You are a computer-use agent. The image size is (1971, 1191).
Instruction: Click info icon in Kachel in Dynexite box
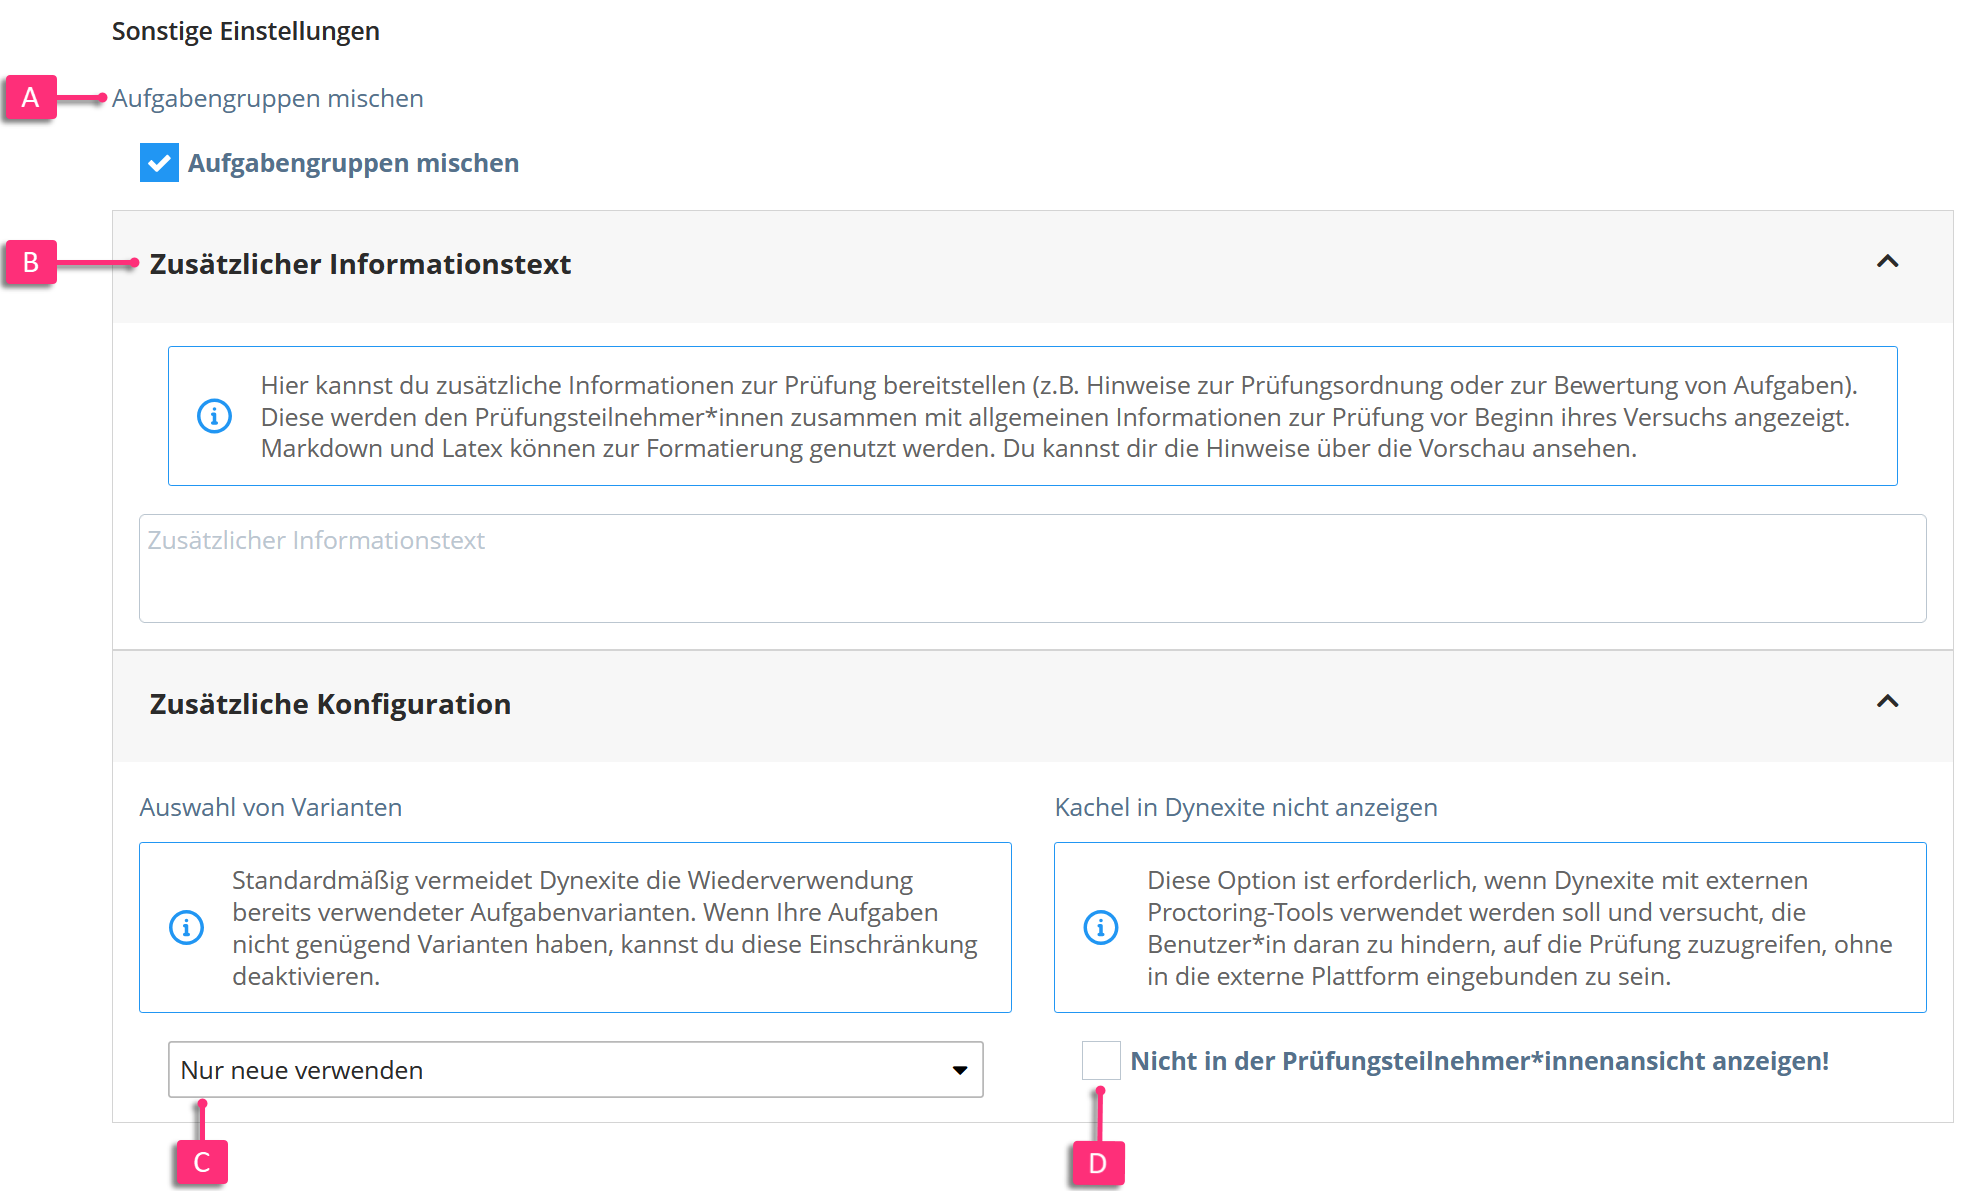pyautogui.click(x=1101, y=928)
